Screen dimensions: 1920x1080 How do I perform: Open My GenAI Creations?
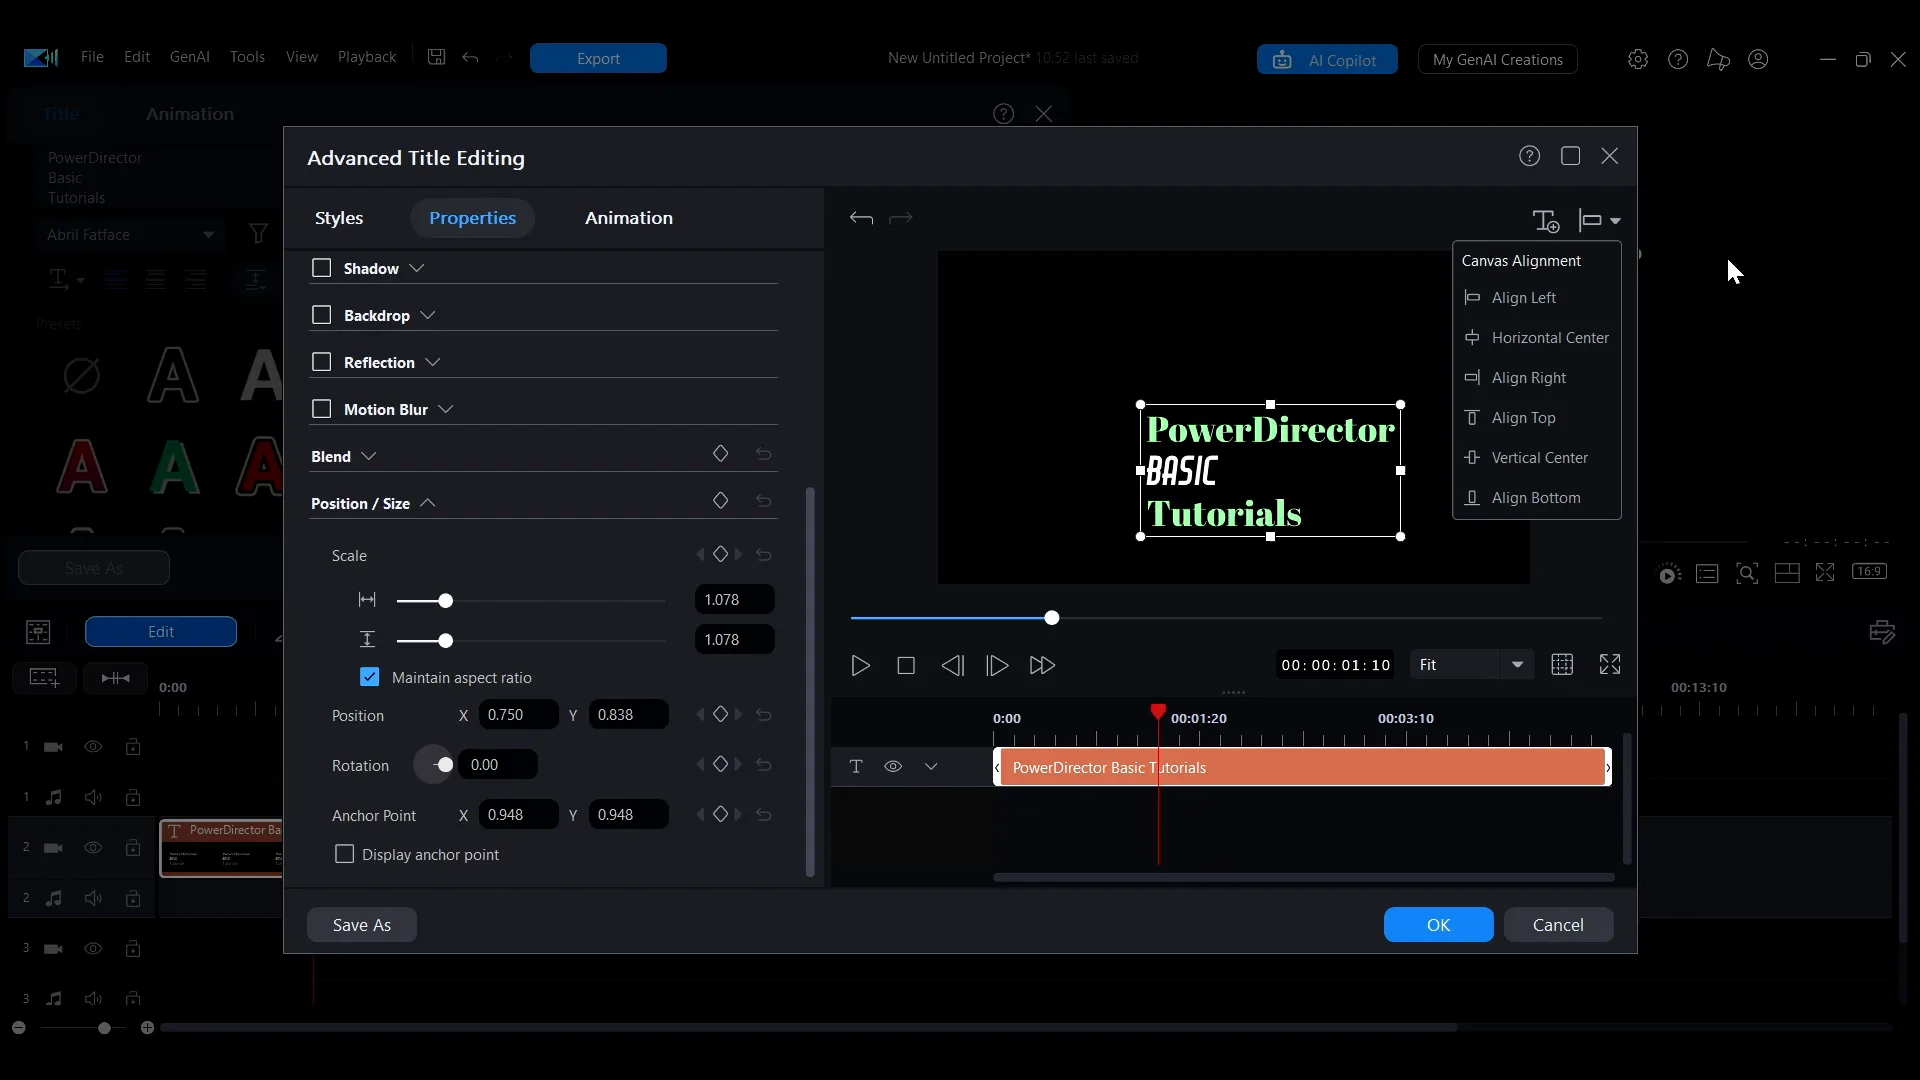coord(1498,60)
